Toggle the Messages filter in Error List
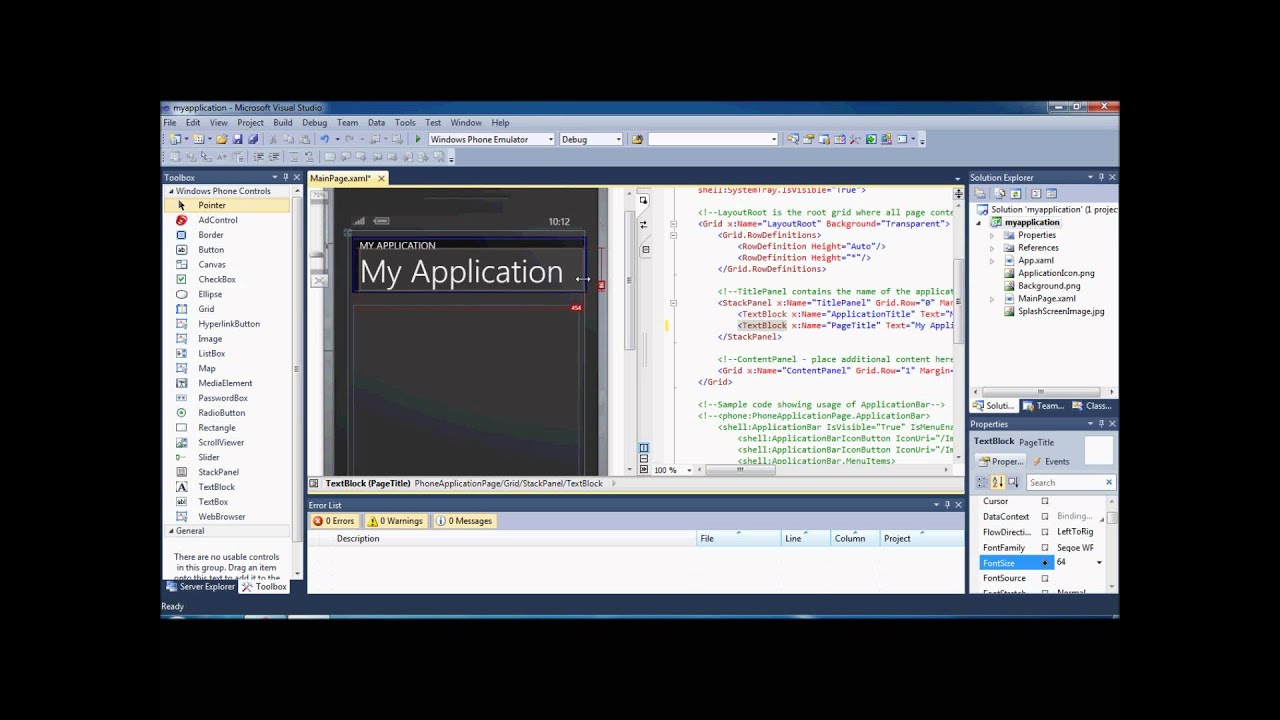The height and width of the screenshot is (720, 1280). pos(464,521)
